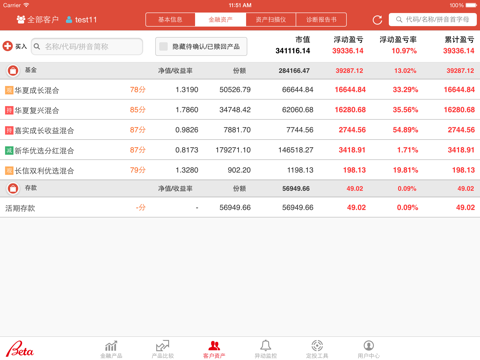Tap the 市值 column header
Screen dimensions: 480x360
(303, 40)
